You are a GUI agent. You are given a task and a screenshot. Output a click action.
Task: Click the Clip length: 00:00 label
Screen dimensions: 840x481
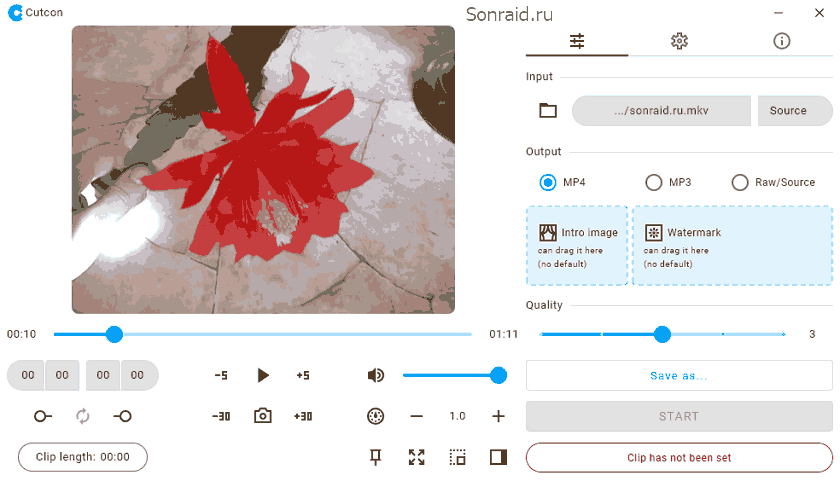click(82, 457)
